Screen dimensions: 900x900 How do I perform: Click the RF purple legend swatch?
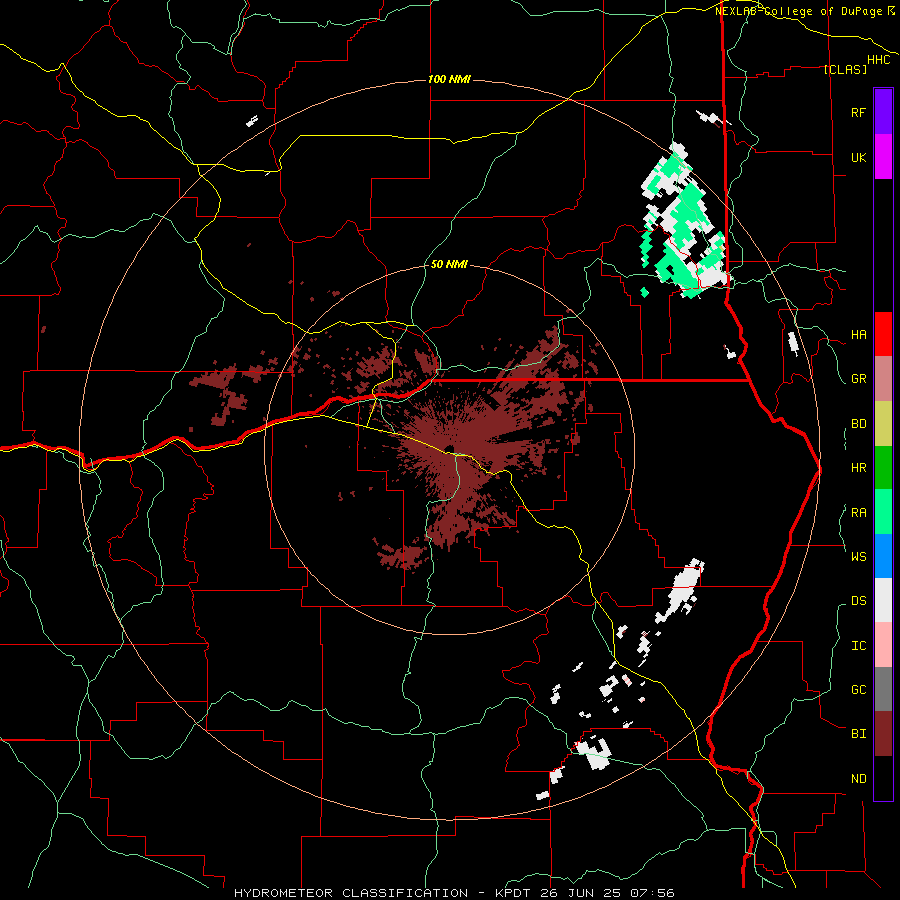tap(883, 112)
